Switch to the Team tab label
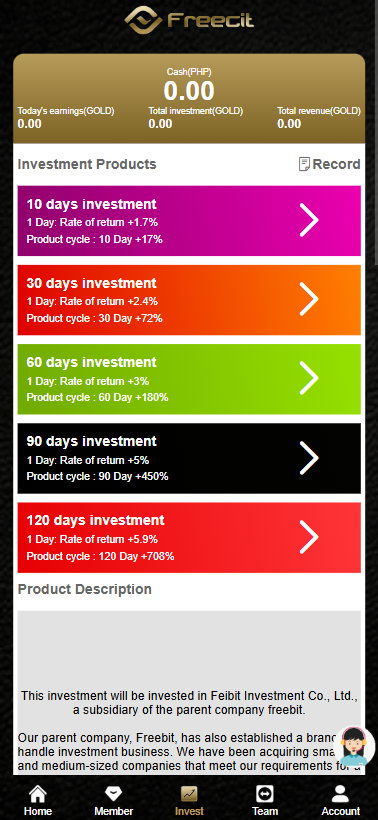The image size is (378, 820). pyautogui.click(x=265, y=811)
